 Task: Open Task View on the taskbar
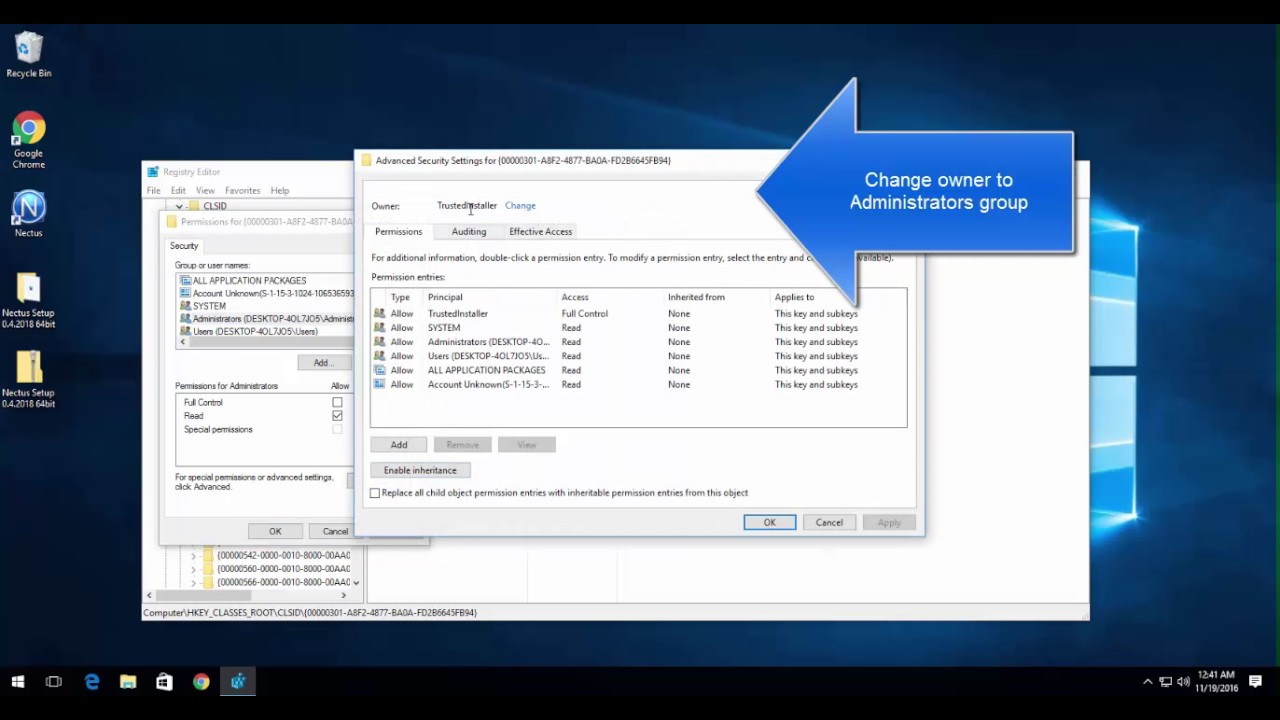pyautogui.click(x=54, y=682)
